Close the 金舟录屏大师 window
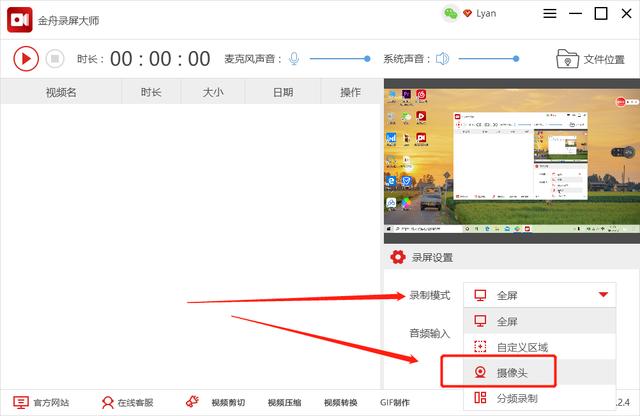 click(627, 13)
